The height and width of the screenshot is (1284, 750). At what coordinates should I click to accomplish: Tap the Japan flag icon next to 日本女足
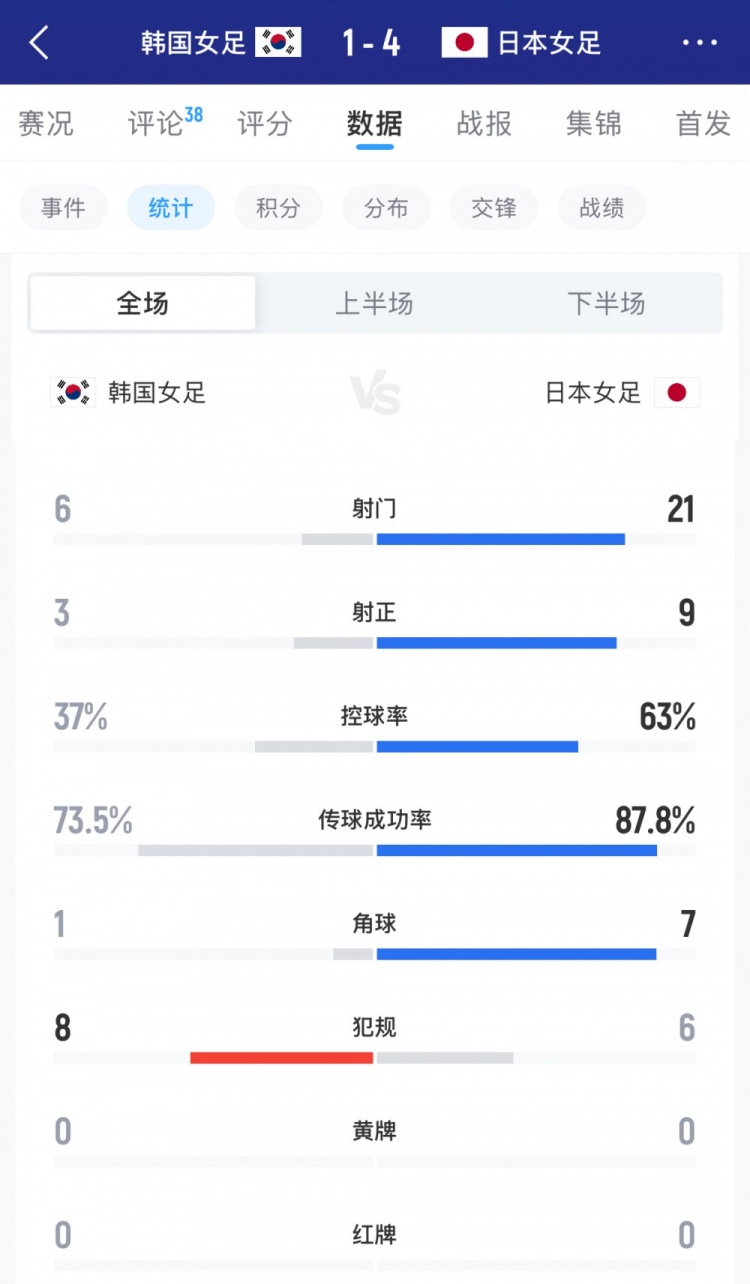point(464,42)
